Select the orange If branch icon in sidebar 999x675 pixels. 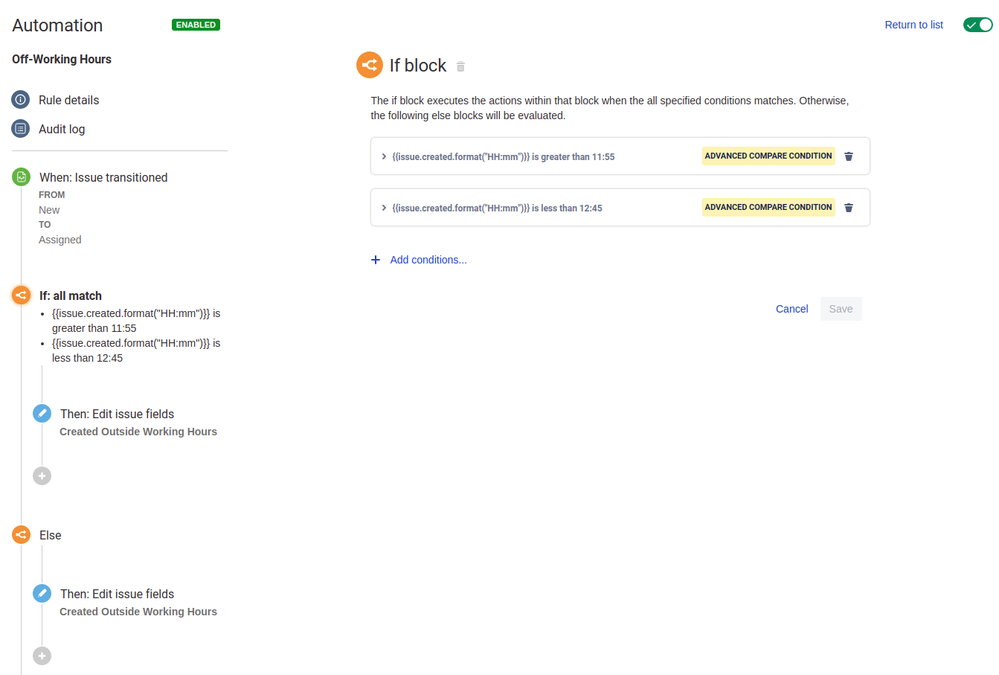coord(21,295)
